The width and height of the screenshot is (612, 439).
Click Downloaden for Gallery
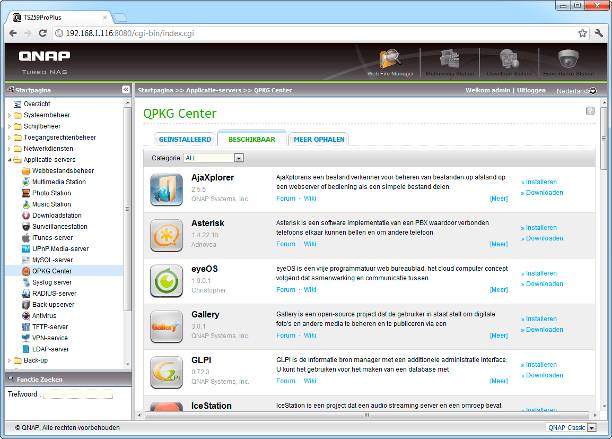[544, 329]
